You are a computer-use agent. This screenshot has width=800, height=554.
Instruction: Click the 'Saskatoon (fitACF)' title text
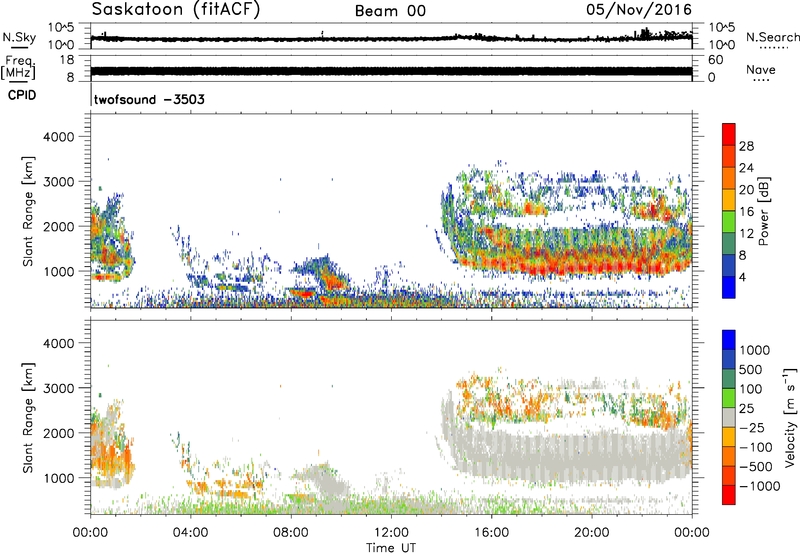(176, 10)
